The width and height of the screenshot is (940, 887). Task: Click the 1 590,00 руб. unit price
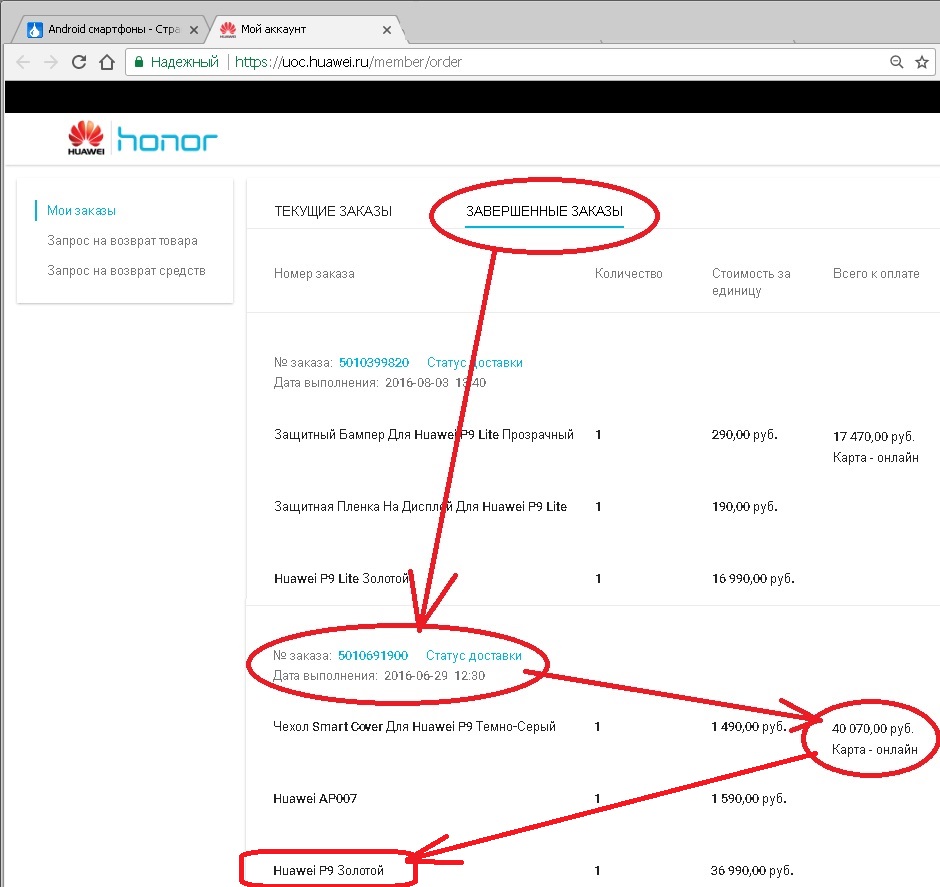[x=748, y=798]
